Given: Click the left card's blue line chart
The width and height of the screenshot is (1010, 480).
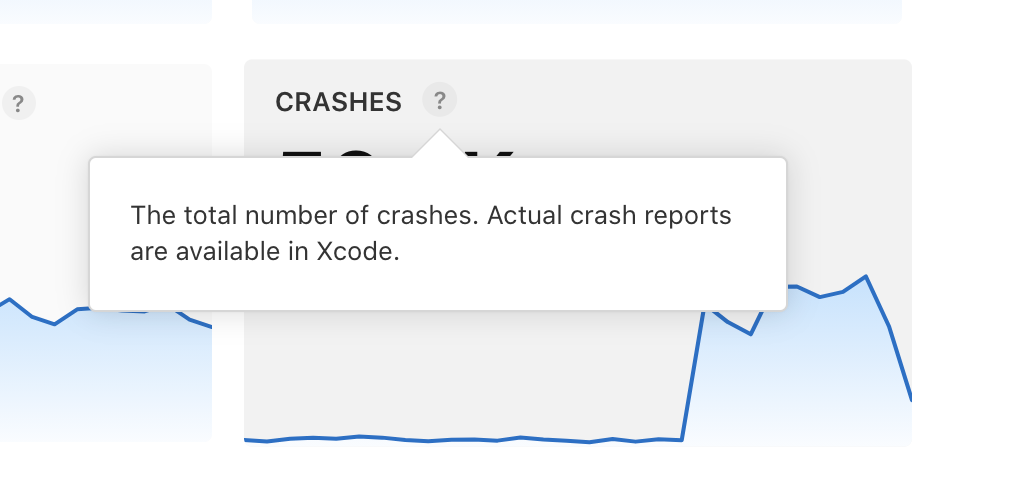Looking at the screenshot, I should tap(55, 323).
